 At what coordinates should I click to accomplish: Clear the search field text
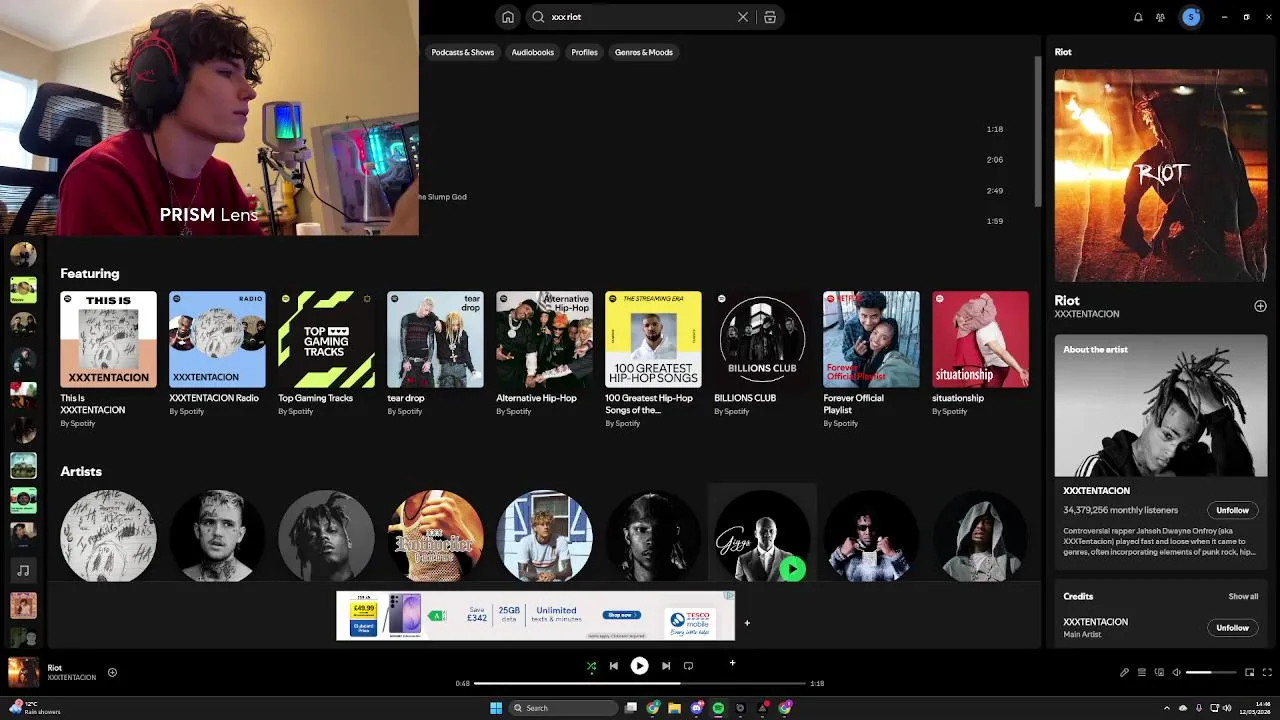point(743,17)
